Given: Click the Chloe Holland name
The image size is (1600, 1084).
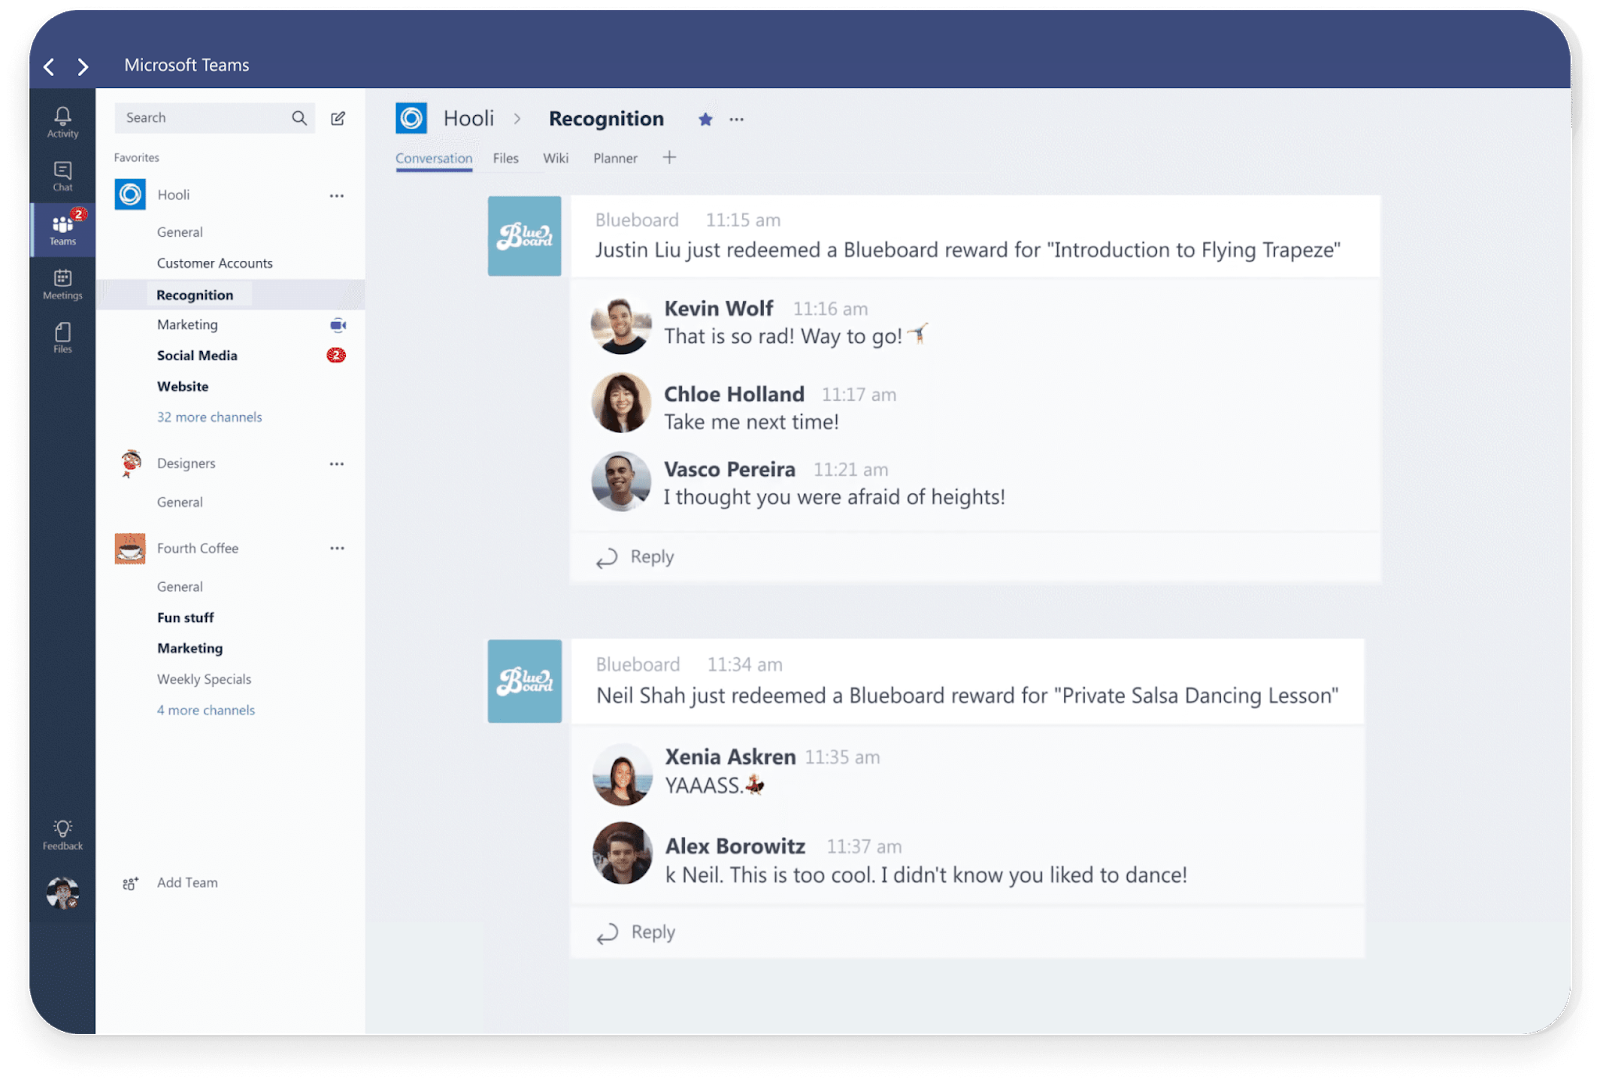Looking at the screenshot, I should pos(734,394).
